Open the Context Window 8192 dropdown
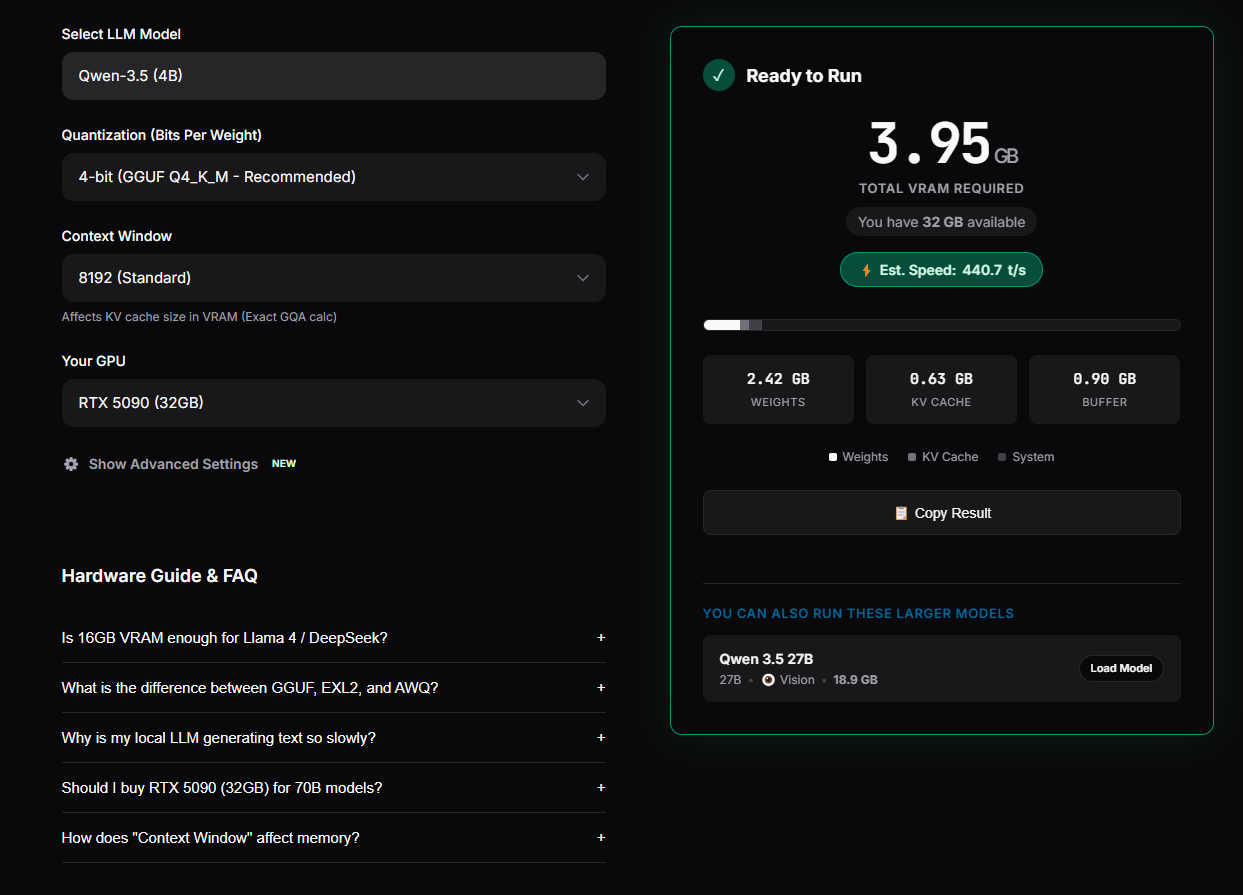 coord(334,278)
